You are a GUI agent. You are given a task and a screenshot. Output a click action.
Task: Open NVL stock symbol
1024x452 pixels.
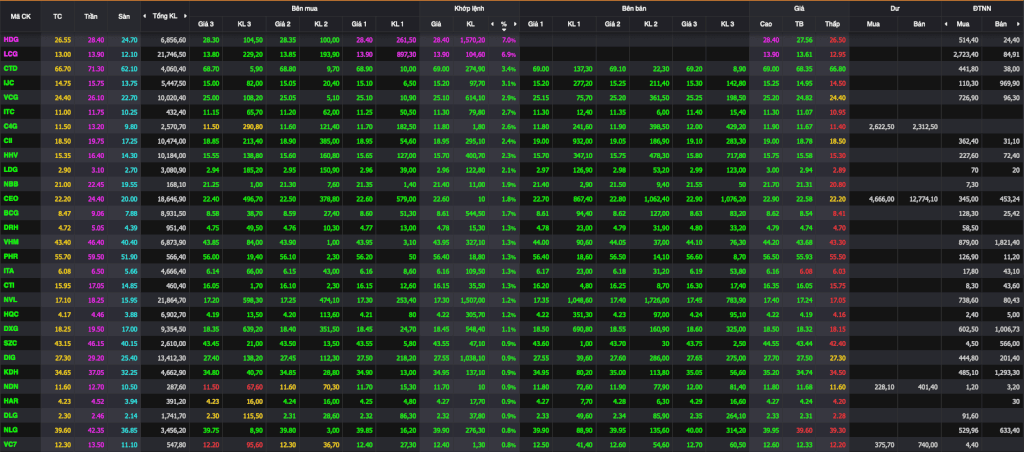coord(11,299)
